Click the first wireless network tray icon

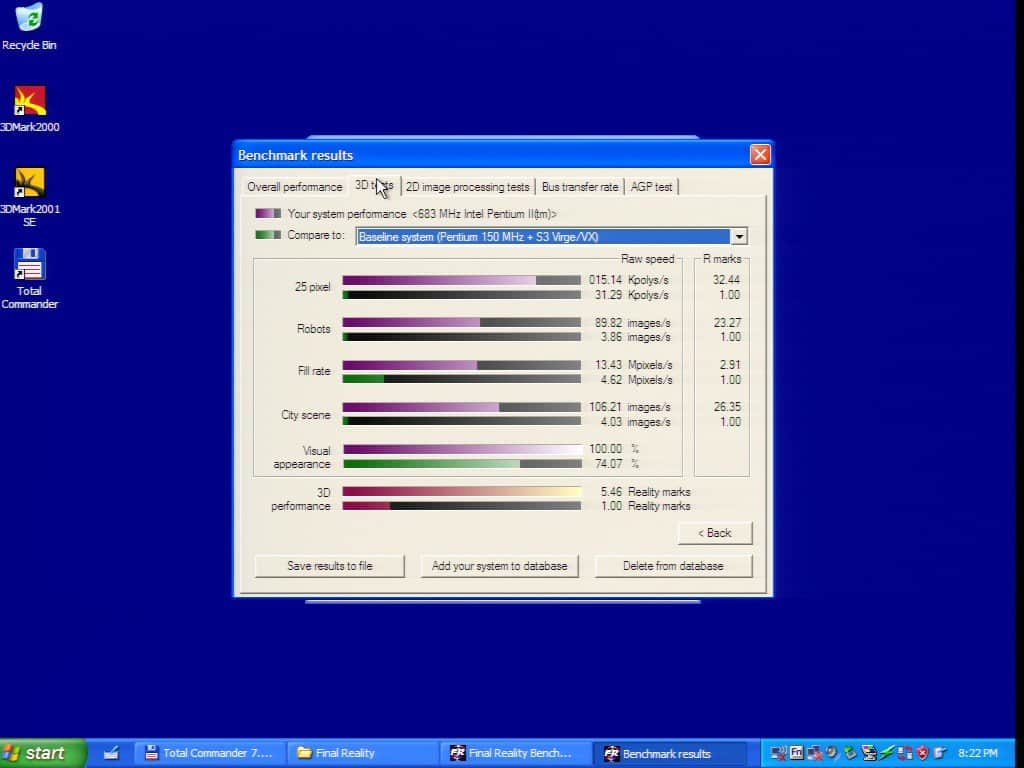click(x=778, y=753)
